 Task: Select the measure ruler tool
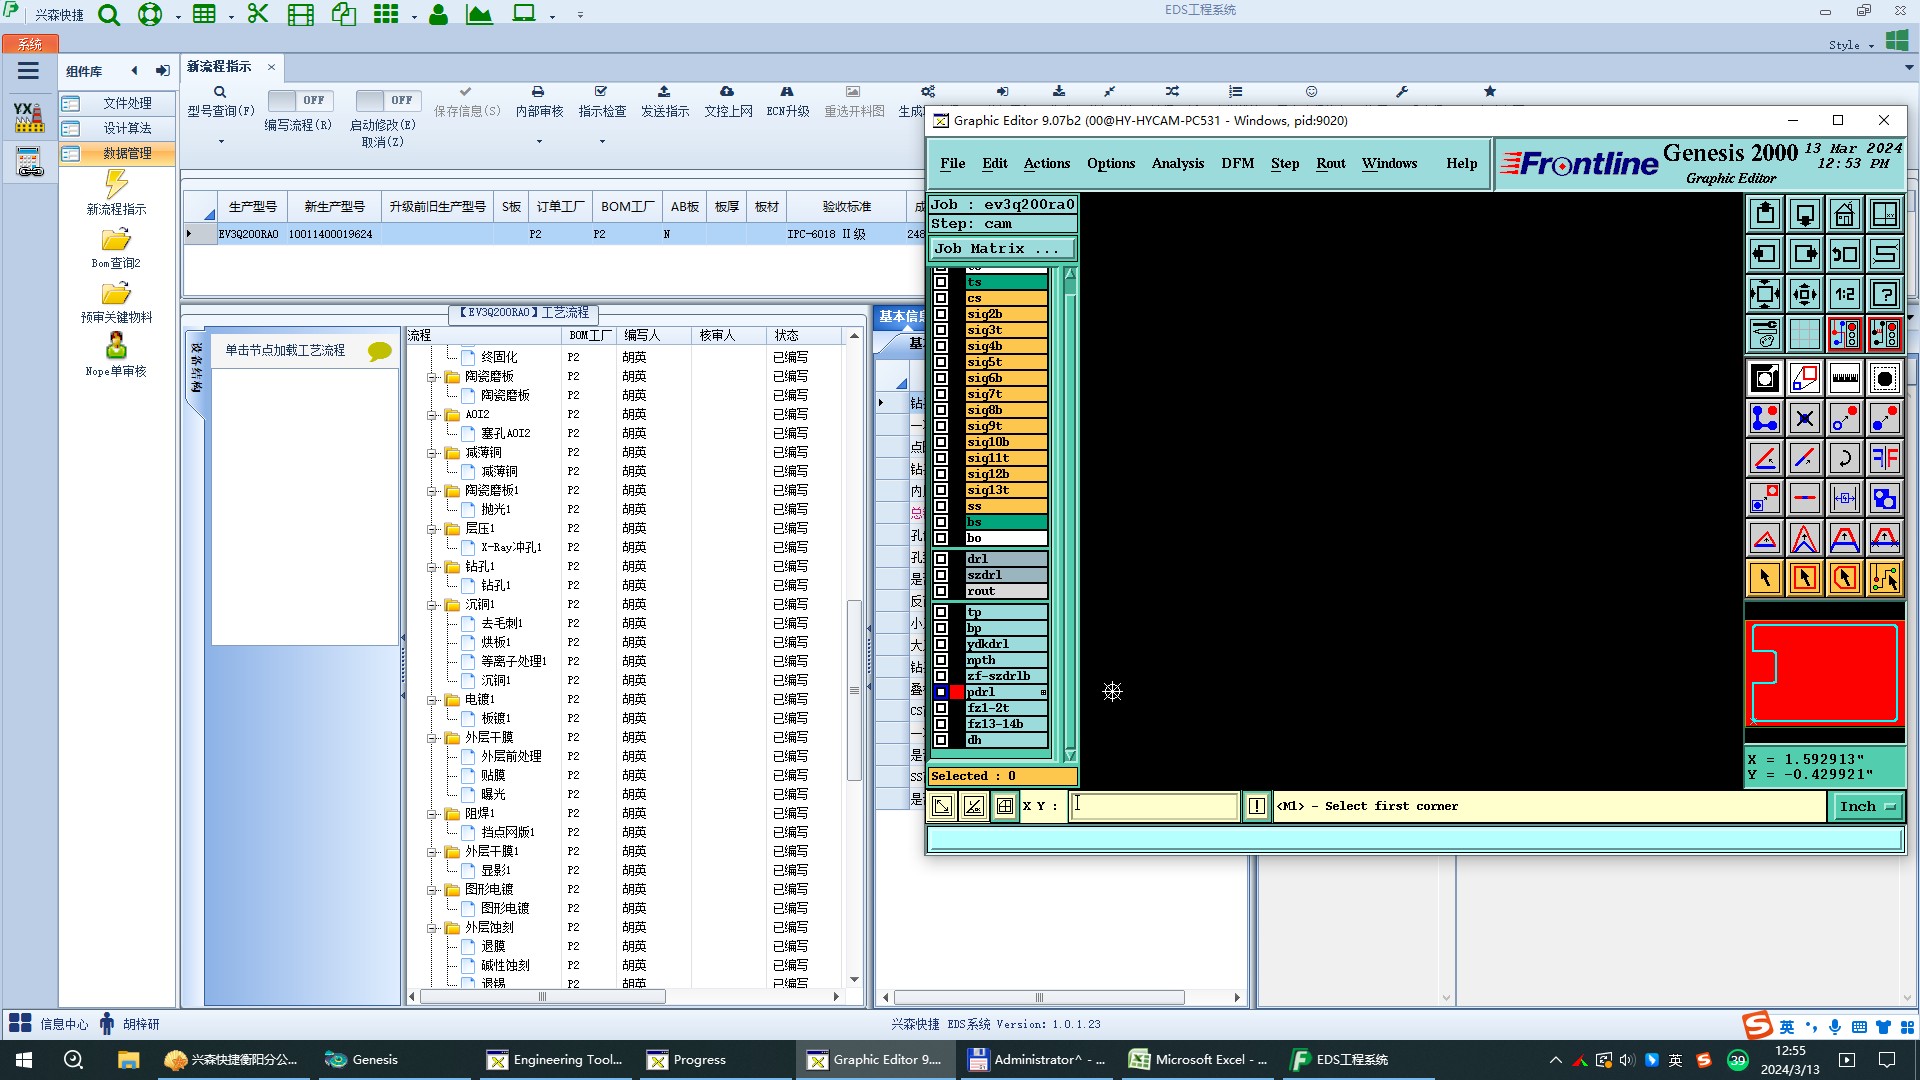(1844, 378)
